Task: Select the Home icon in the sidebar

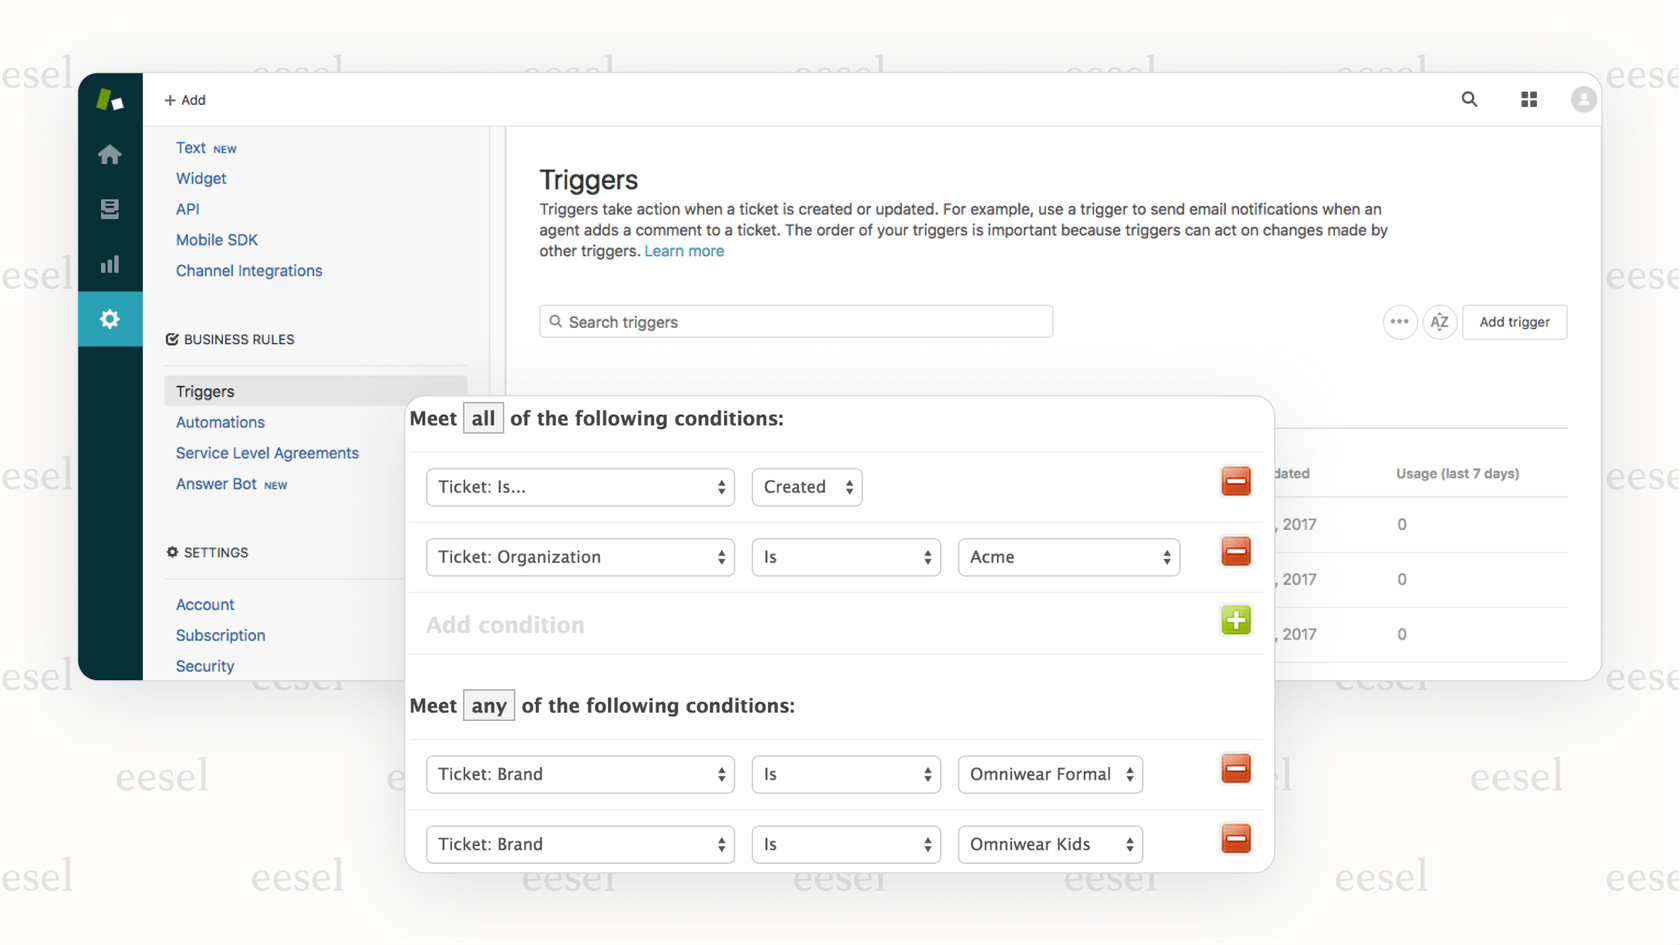Action: (110, 154)
